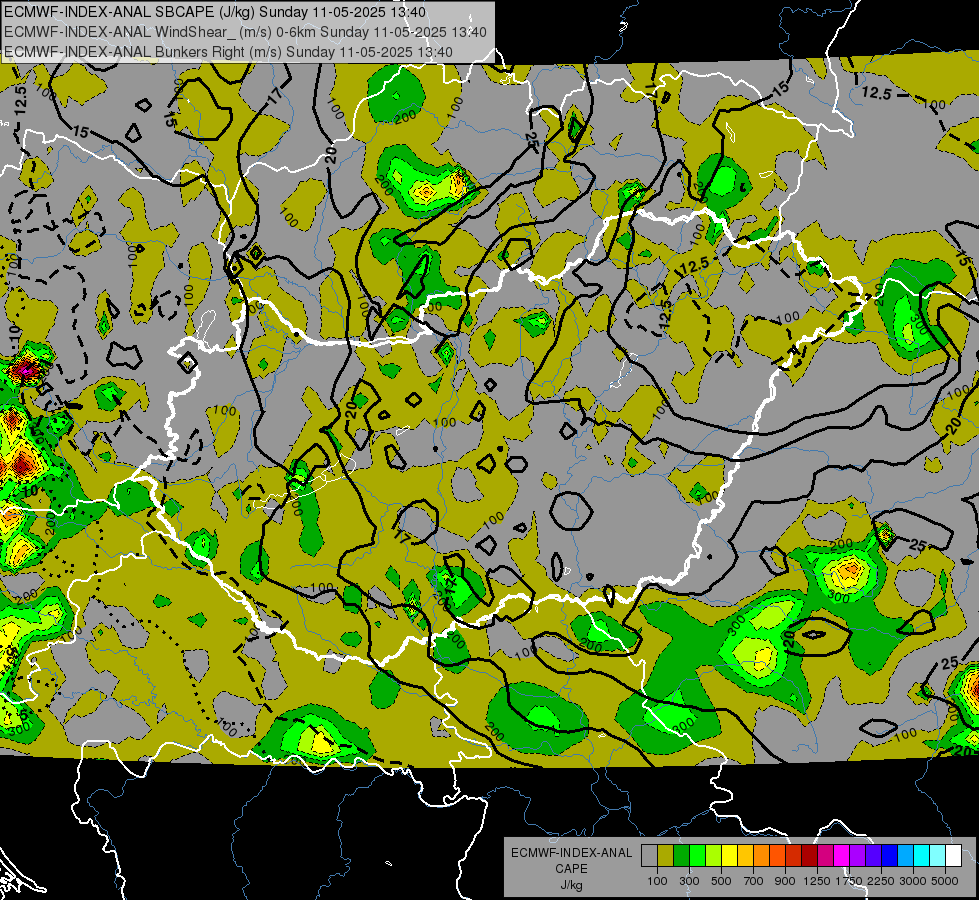
Task: Click the gray below-100 legend swatch
Action: (x=649, y=856)
